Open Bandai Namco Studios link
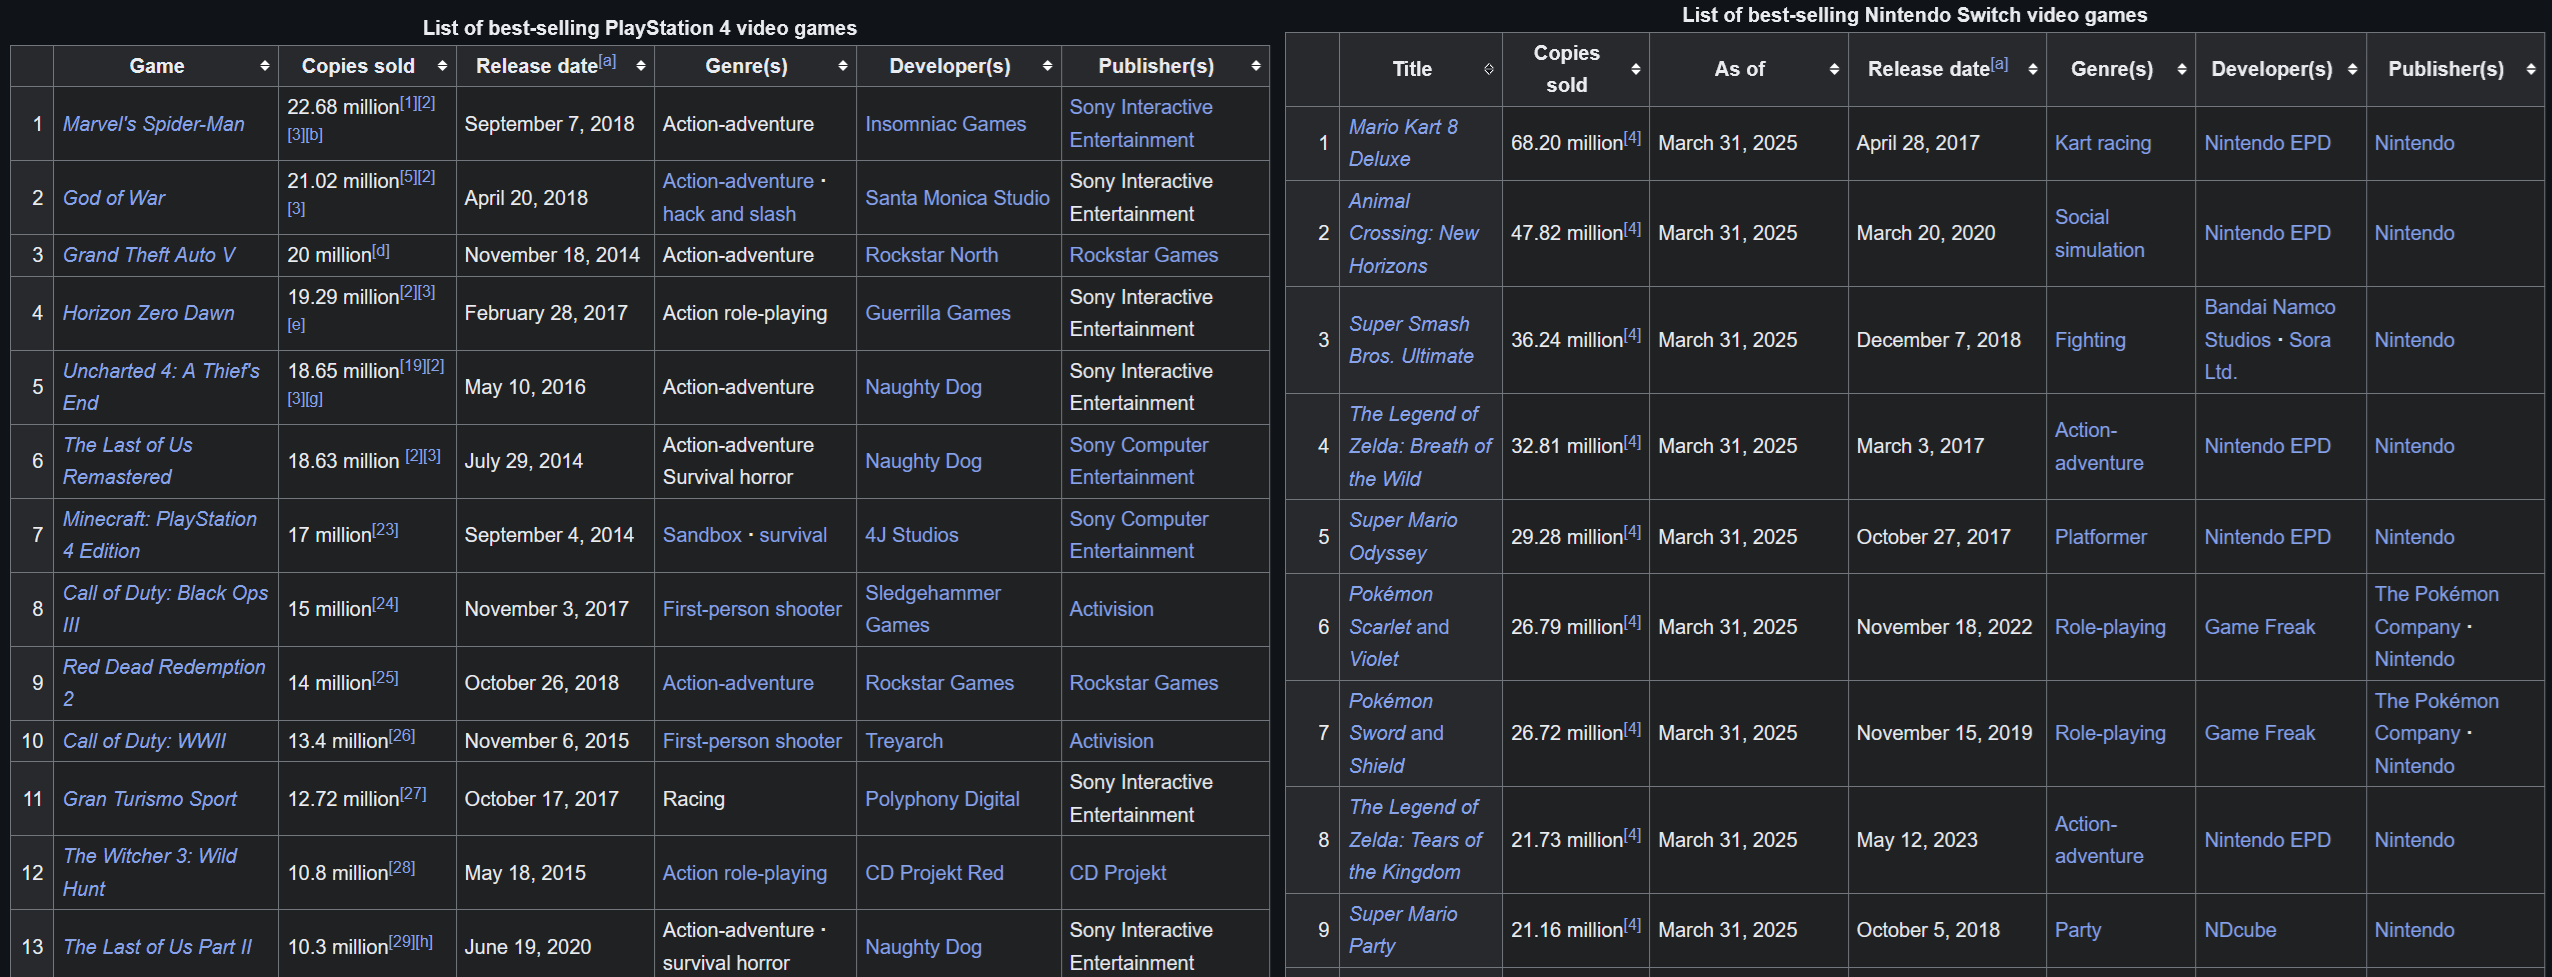This screenshot has height=977, width=2552. (x=2269, y=323)
